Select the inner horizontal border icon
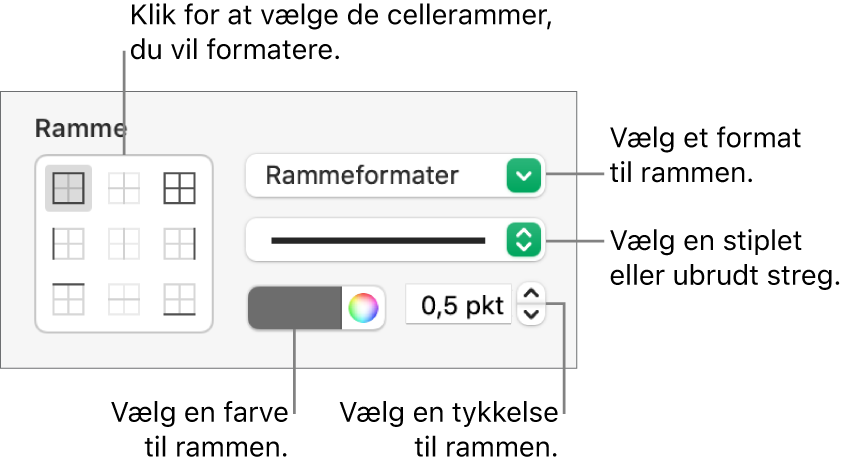Viewport: 849px width, 473px height. [125, 298]
